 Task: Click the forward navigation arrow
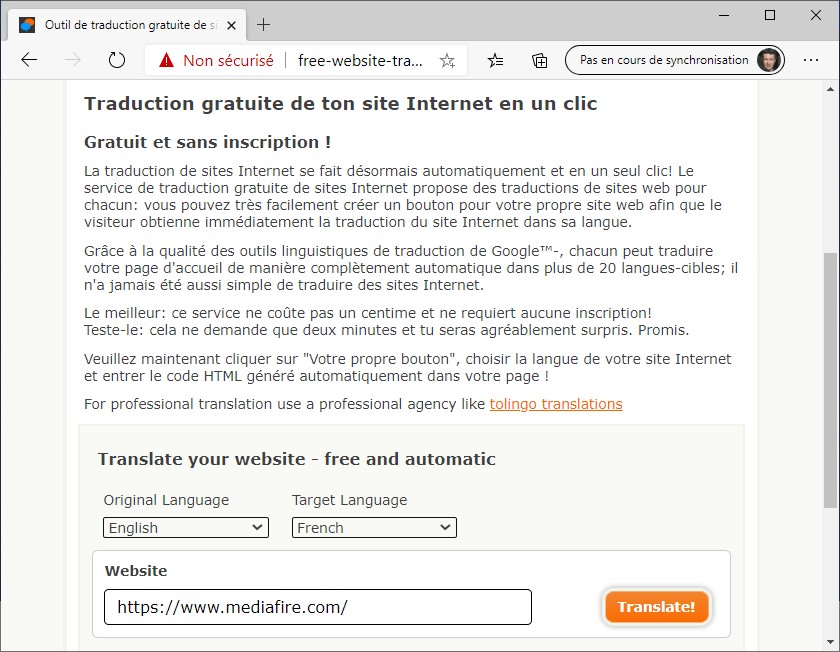73,60
